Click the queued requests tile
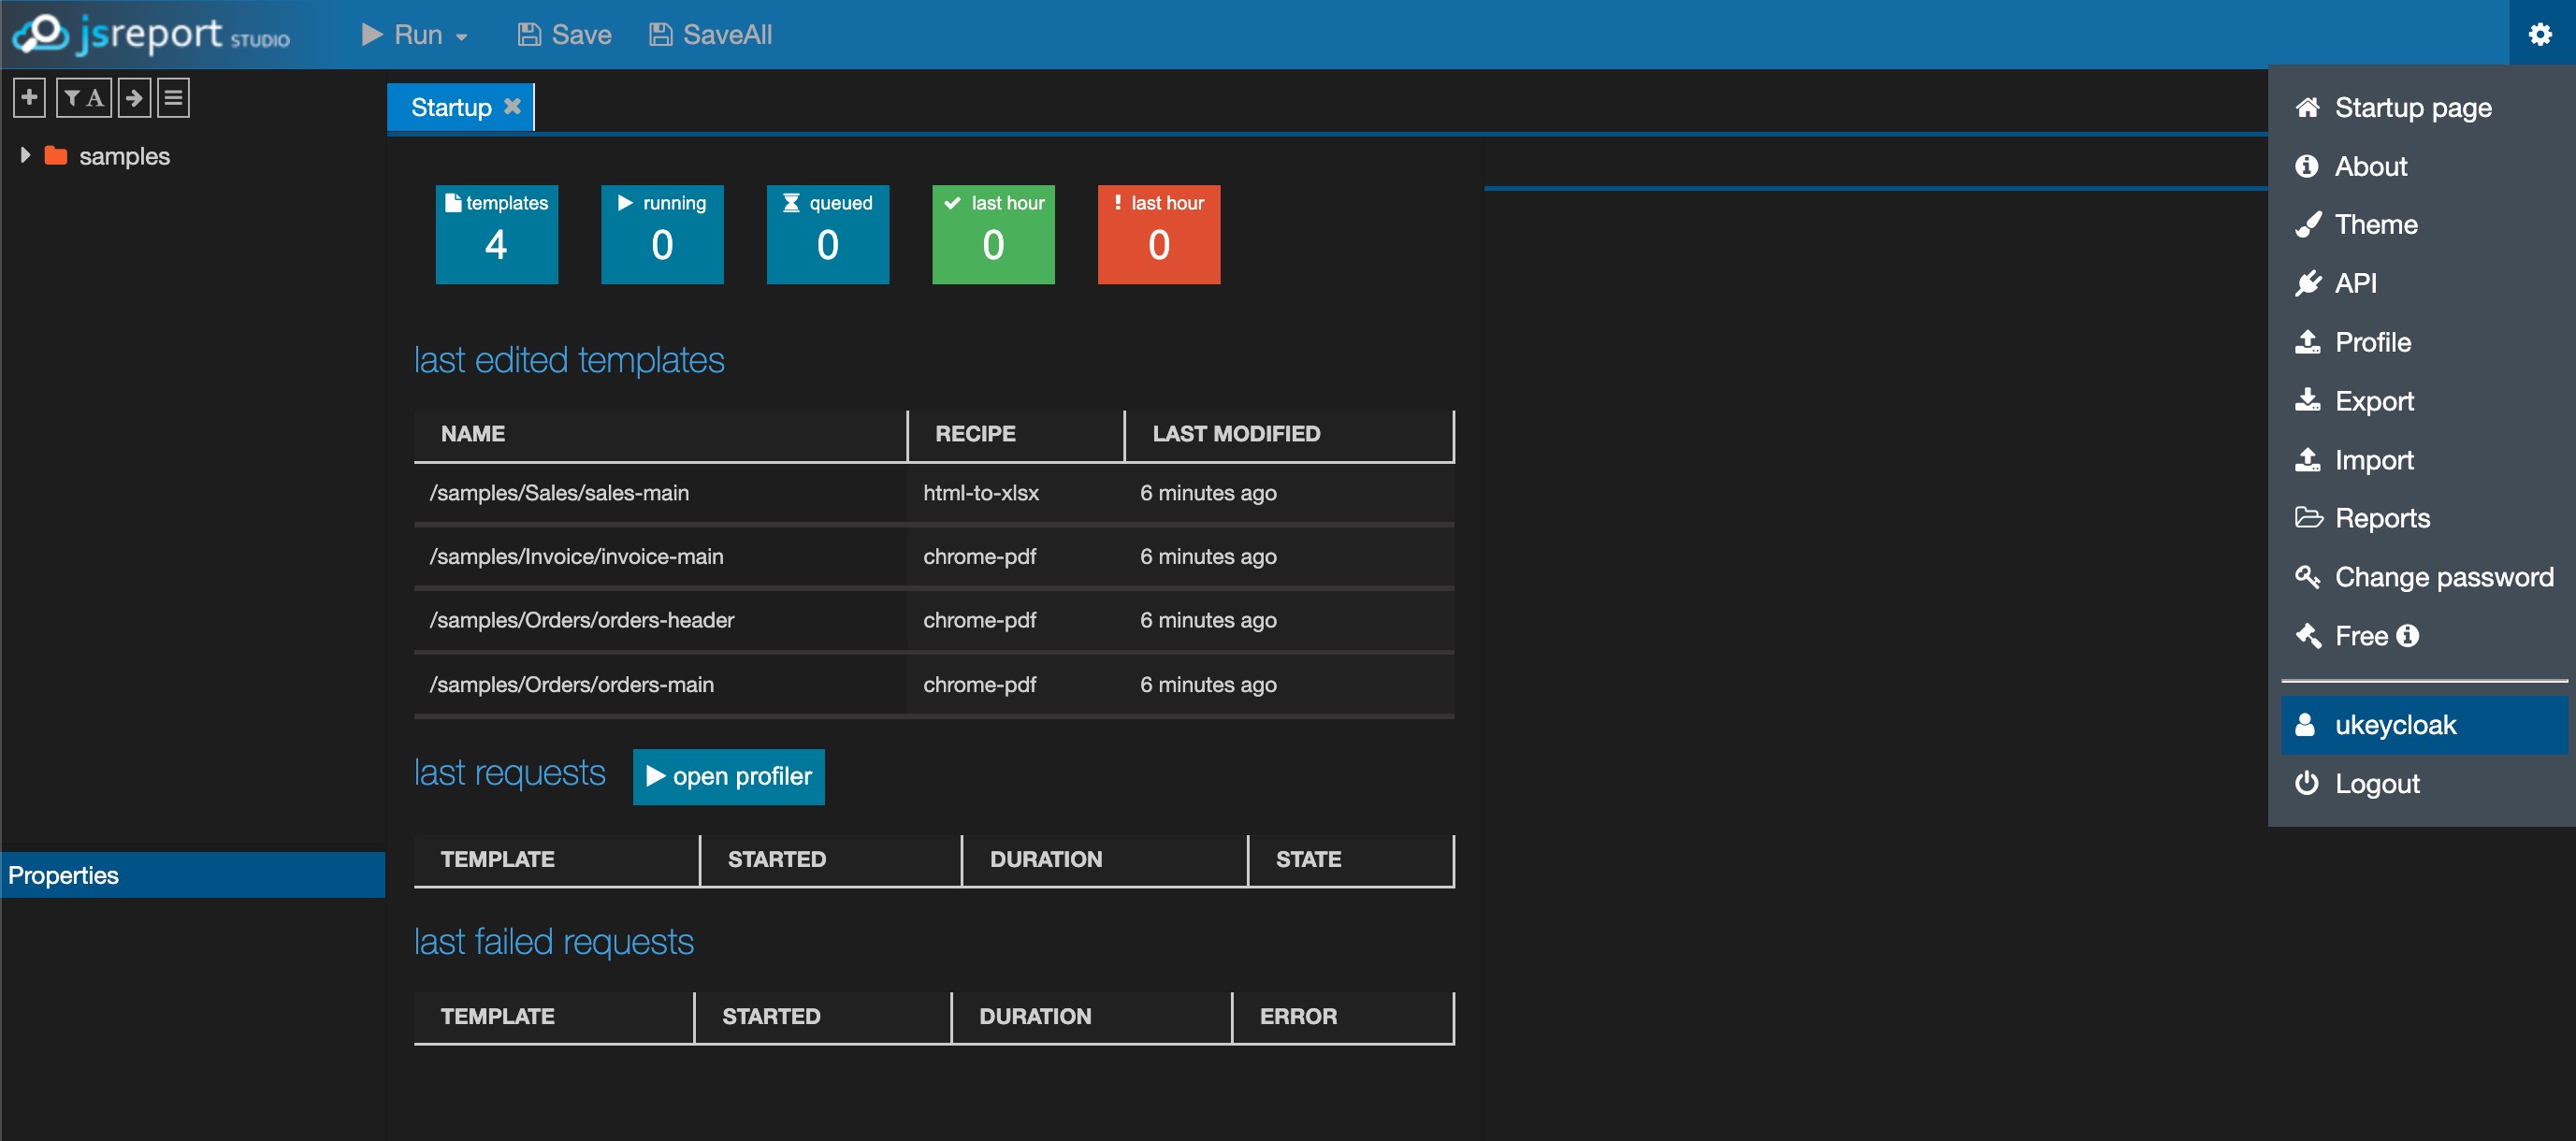 (x=828, y=235)
